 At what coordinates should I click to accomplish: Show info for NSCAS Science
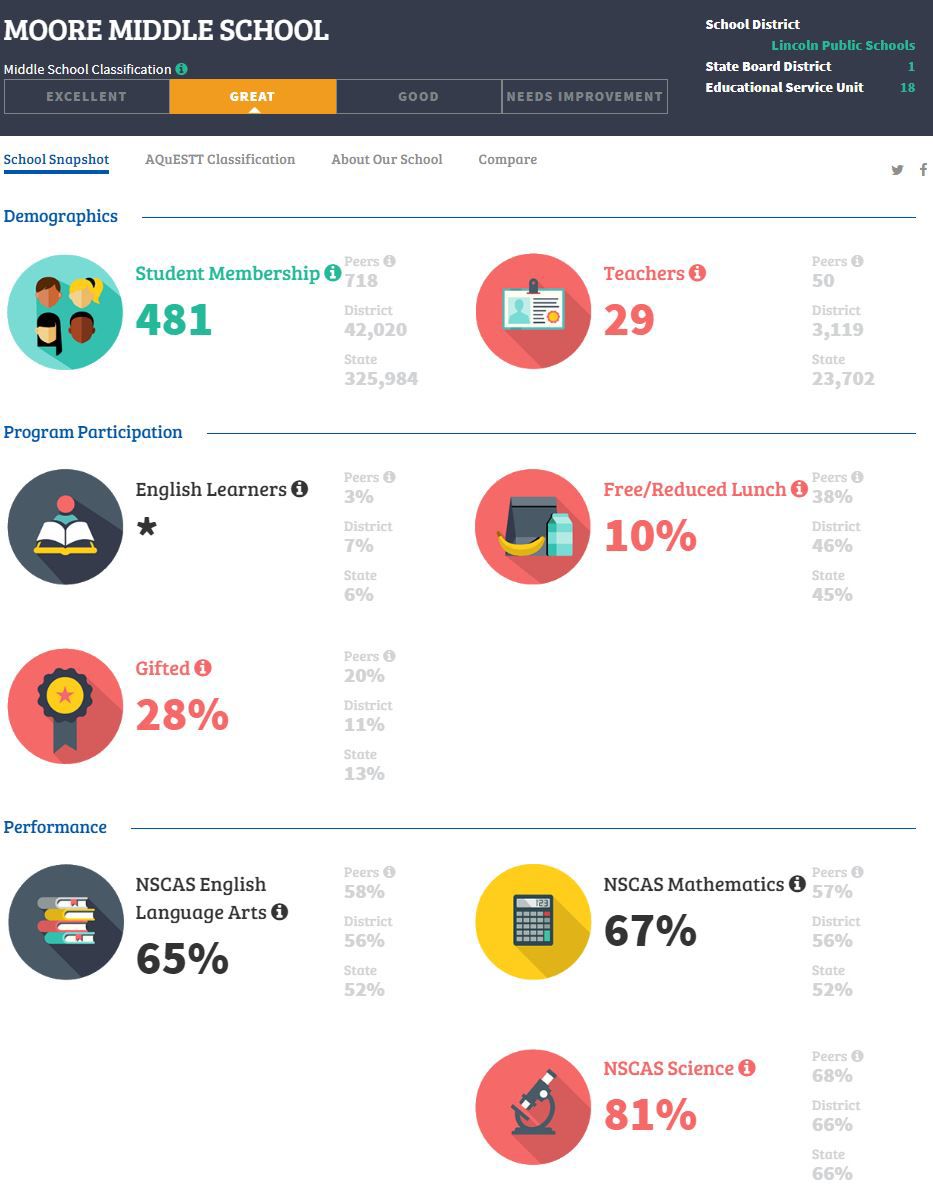747,1068
